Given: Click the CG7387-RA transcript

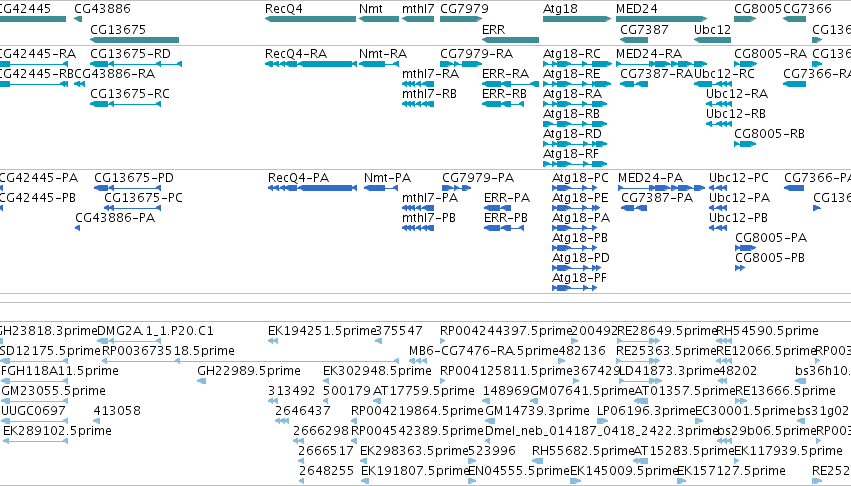Looking at the screenshot, I should click(x=634, y=84).
